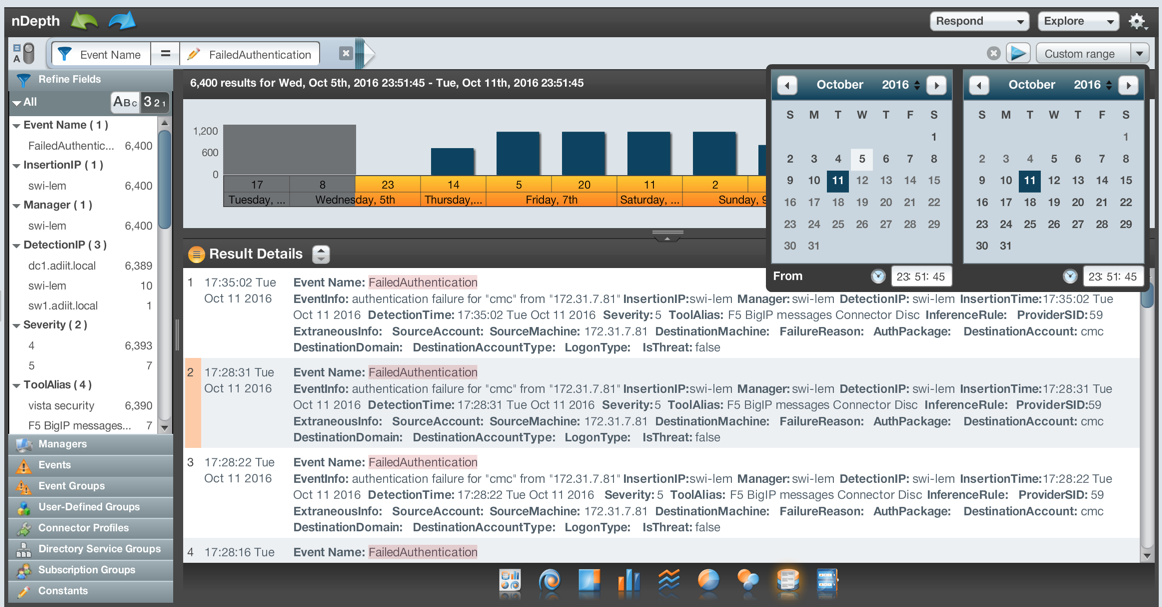
Task: Go to previous month in From calendar
Action: (787, 85)
